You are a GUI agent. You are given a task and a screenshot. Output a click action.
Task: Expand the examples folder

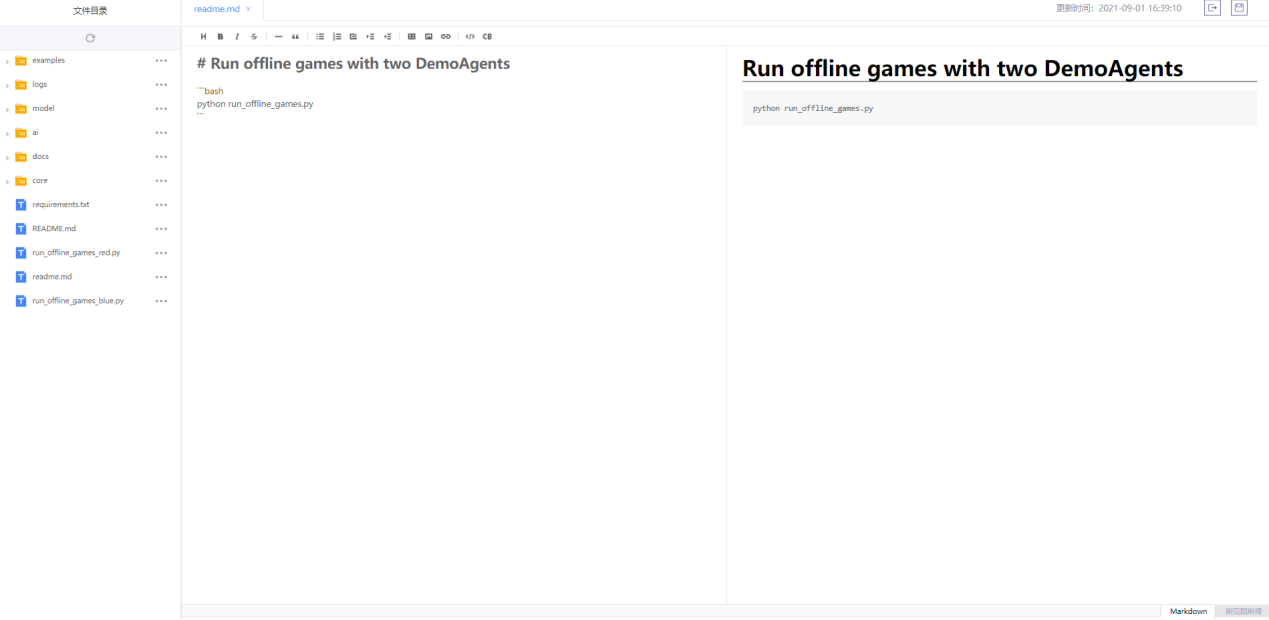[x=8, y=61]
